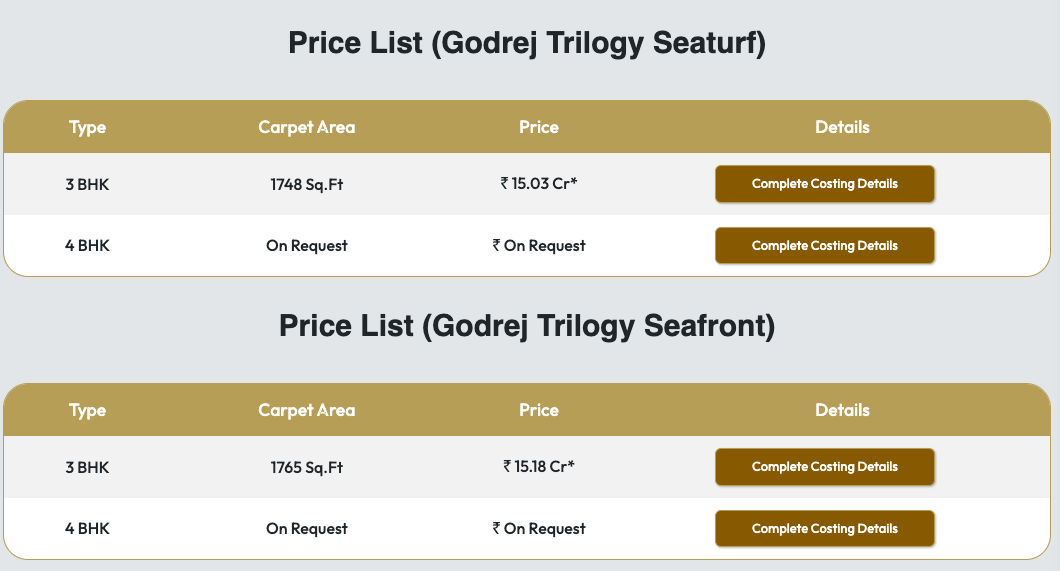Click Complete Costing Details for Seafront 4 BHK

click(x=824, y=529)
